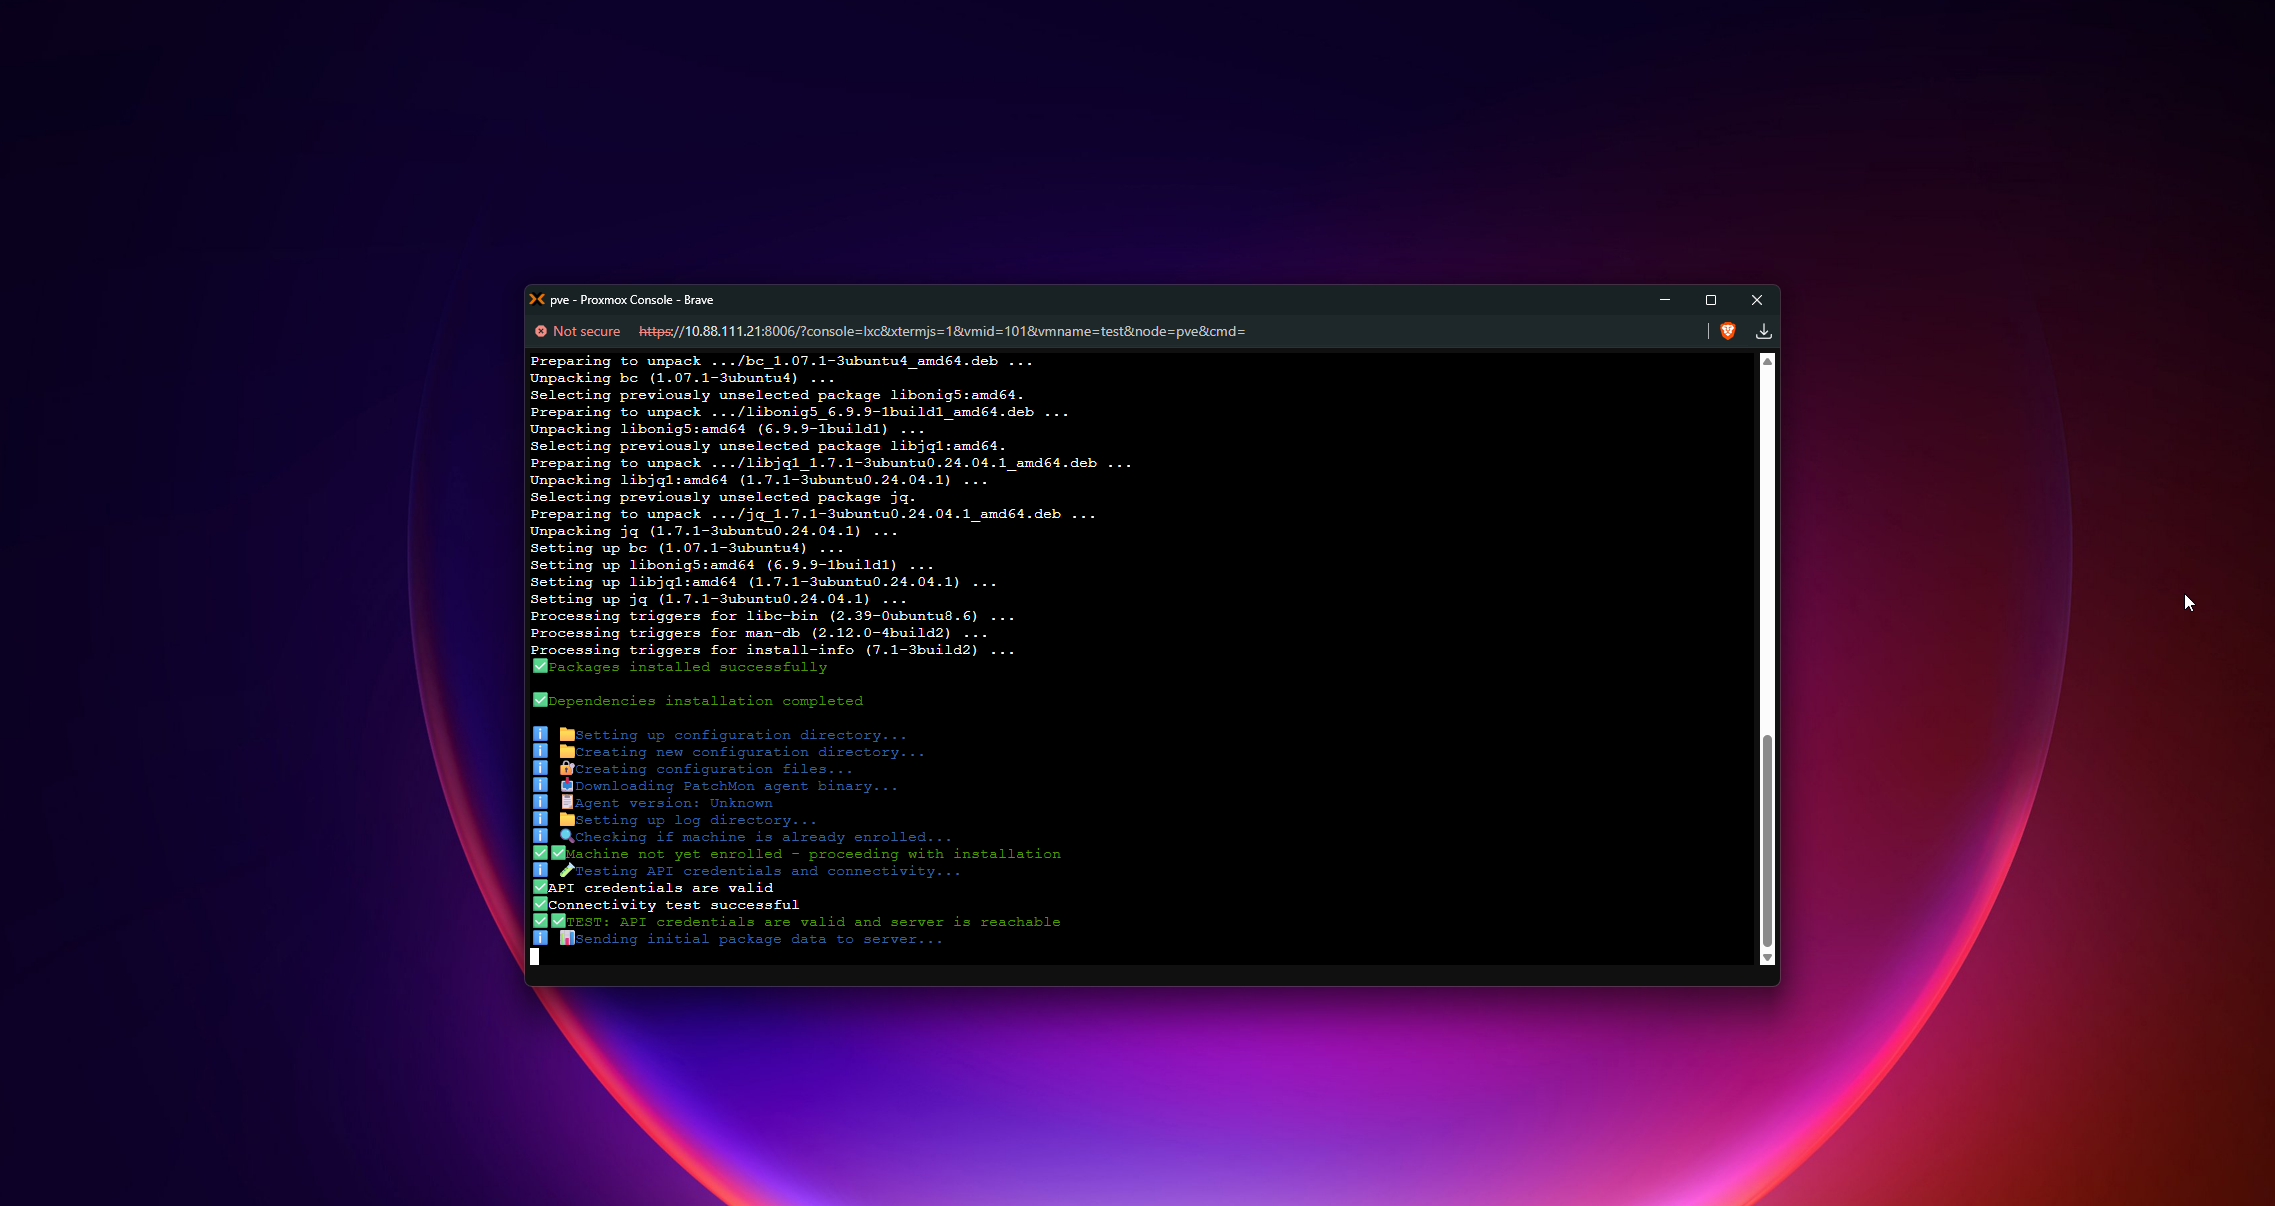Click the Not secure warning indicator
Viewport: 2275px width, 1206px height.
tap(577, 331)
